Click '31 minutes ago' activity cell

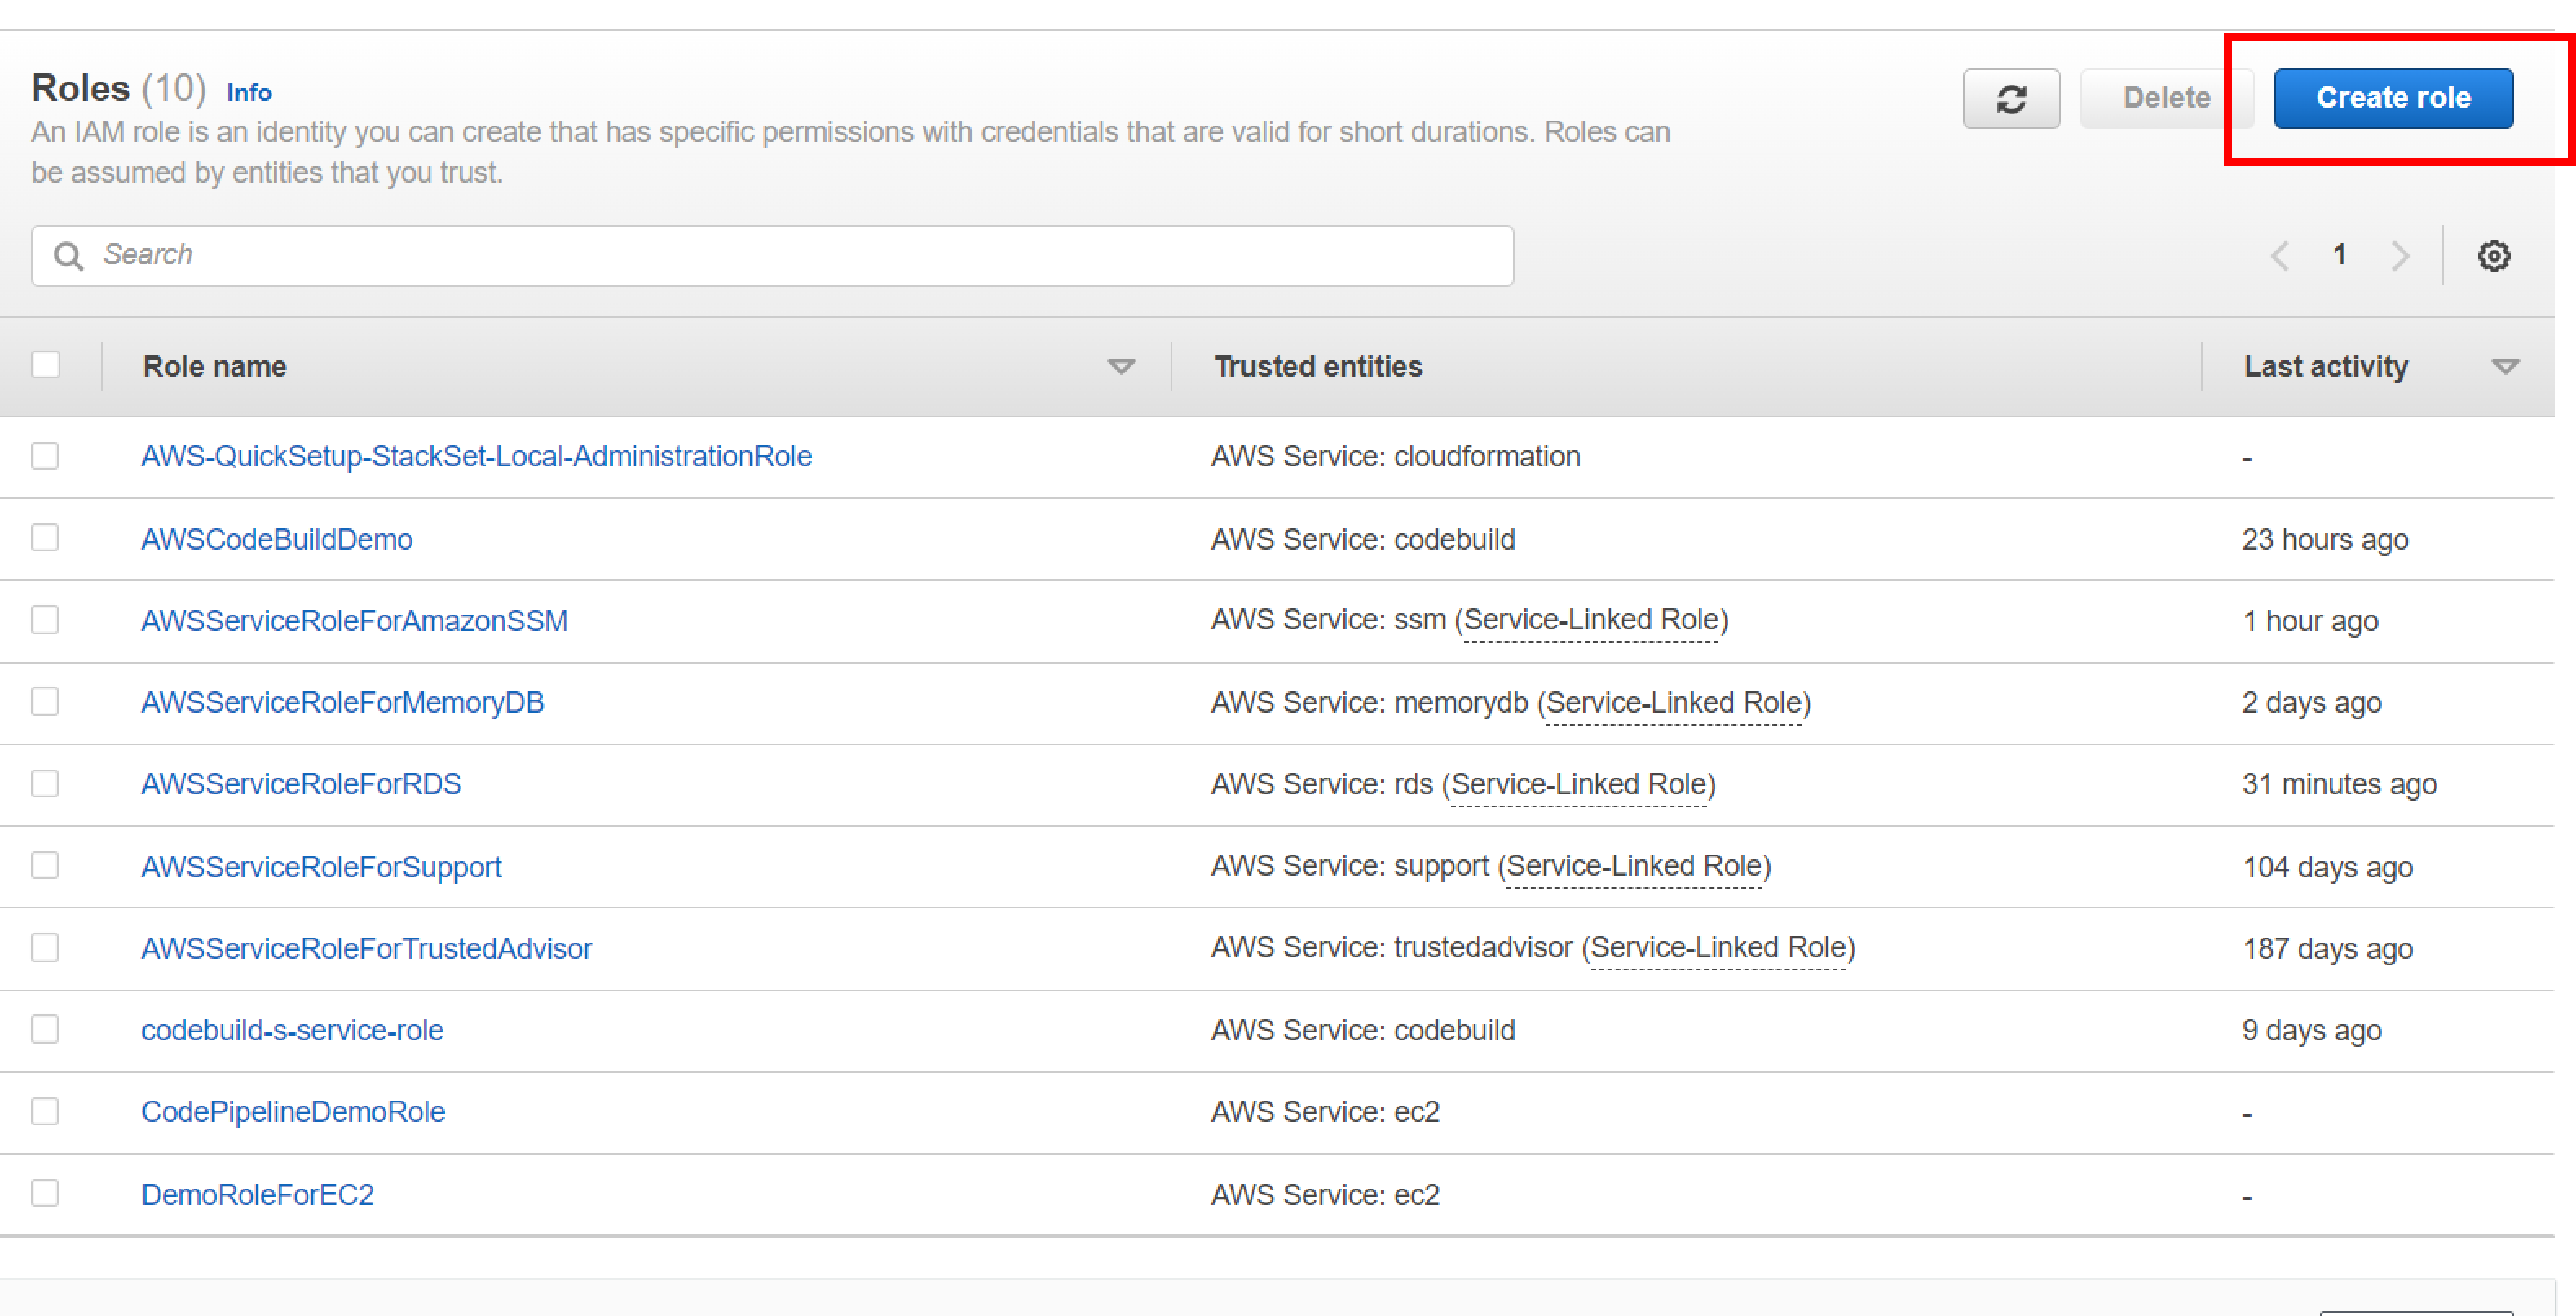click(x=2340, y=784)
